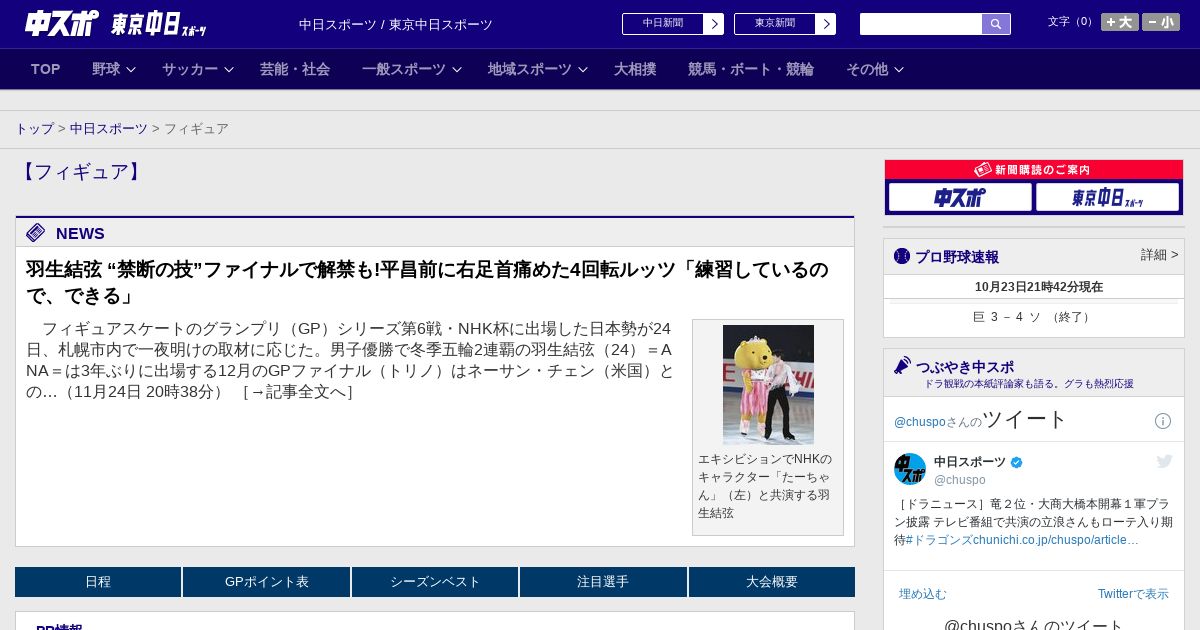Click arrow next to 中日新聞 button
1200x630 pixels.
pyautogui.click(x=714, y=24)
